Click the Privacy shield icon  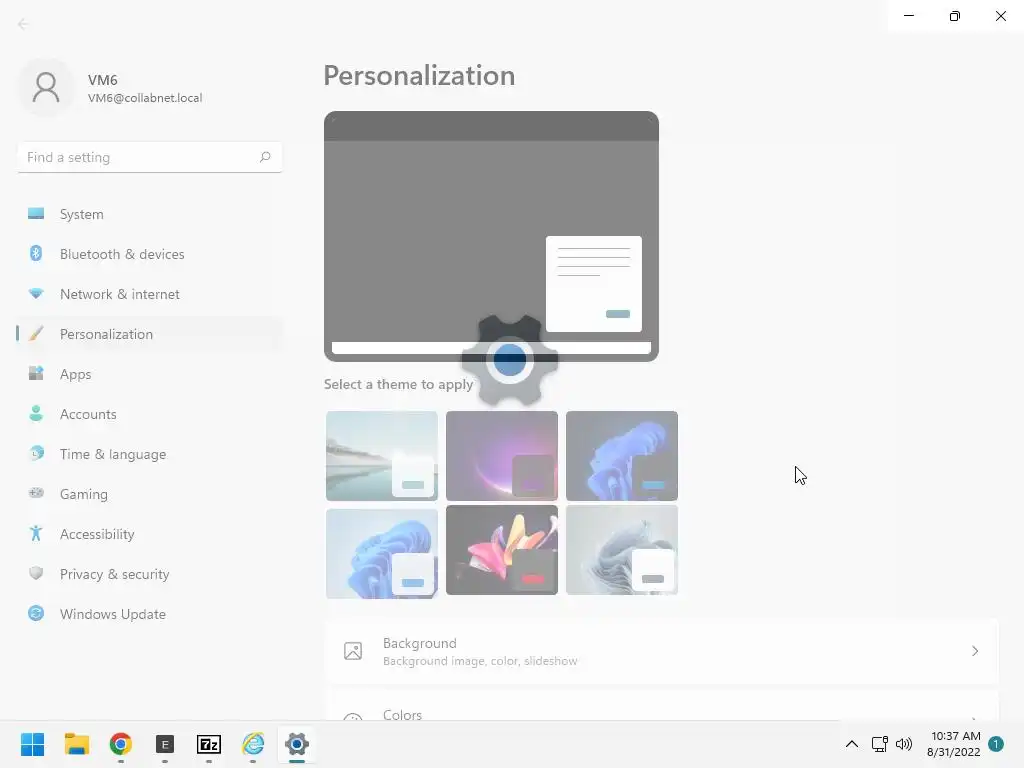[x=36, y=573]
